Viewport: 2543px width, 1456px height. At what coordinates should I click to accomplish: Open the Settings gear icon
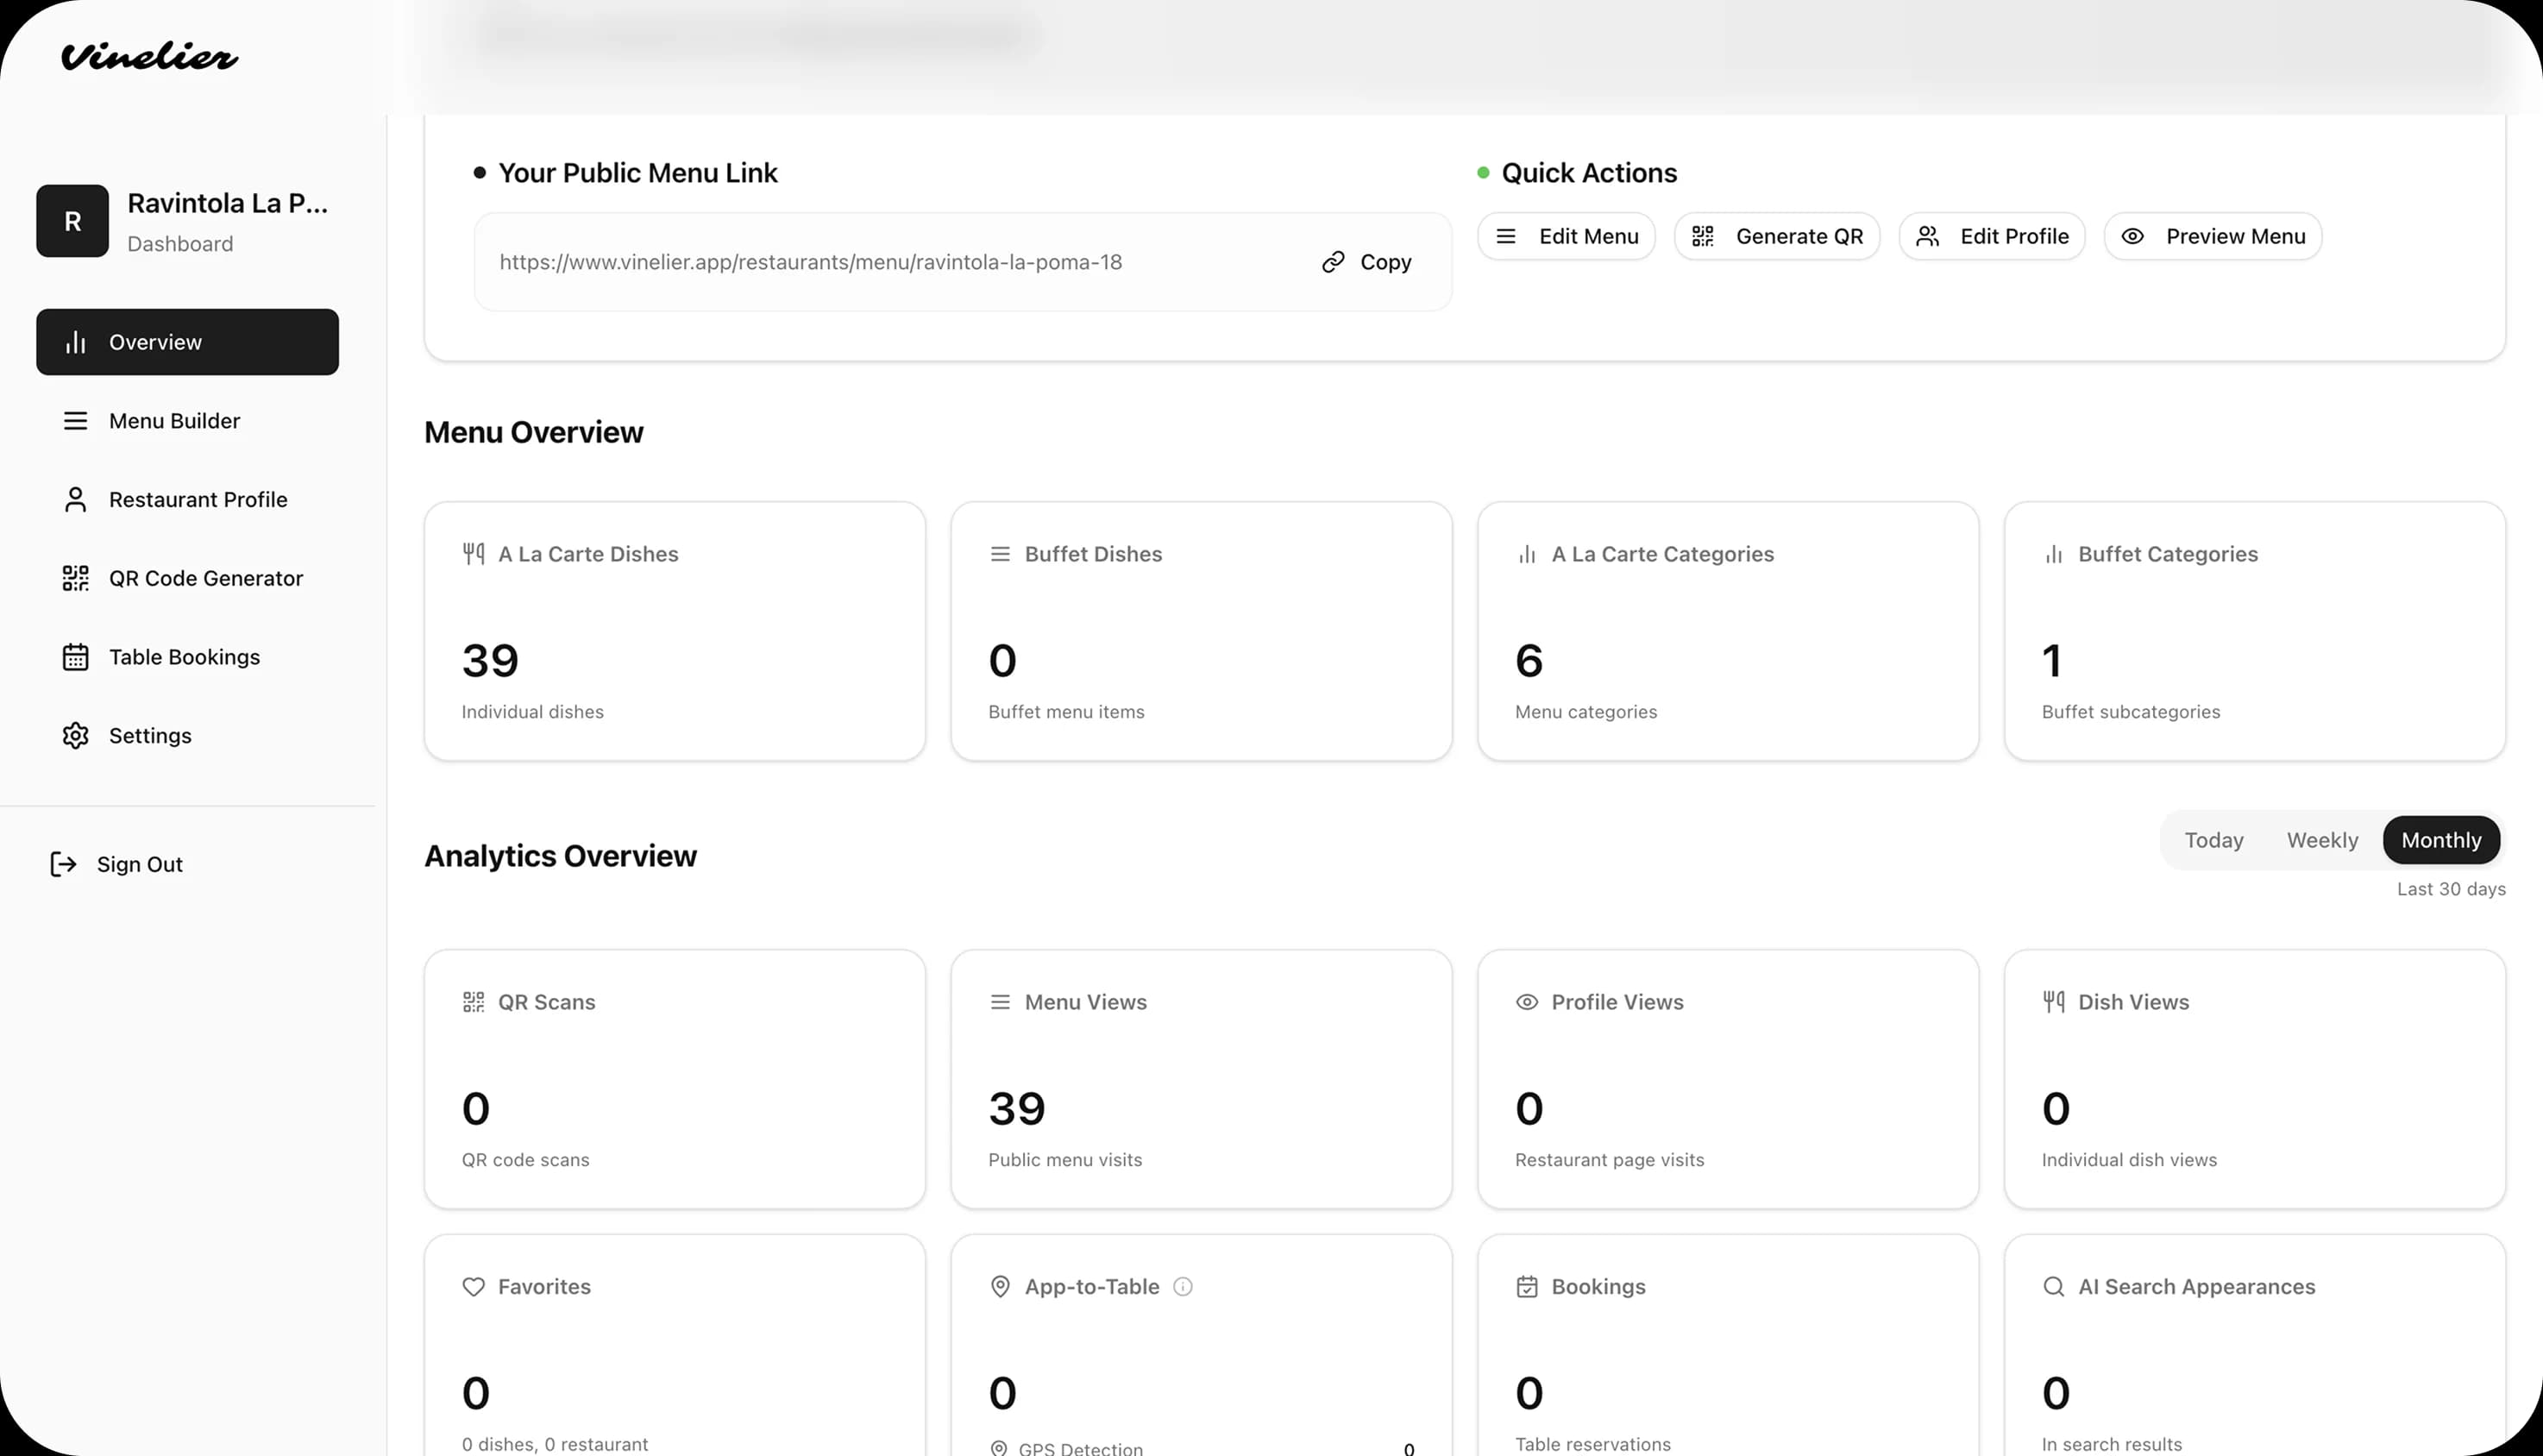[x=75, y=735]
